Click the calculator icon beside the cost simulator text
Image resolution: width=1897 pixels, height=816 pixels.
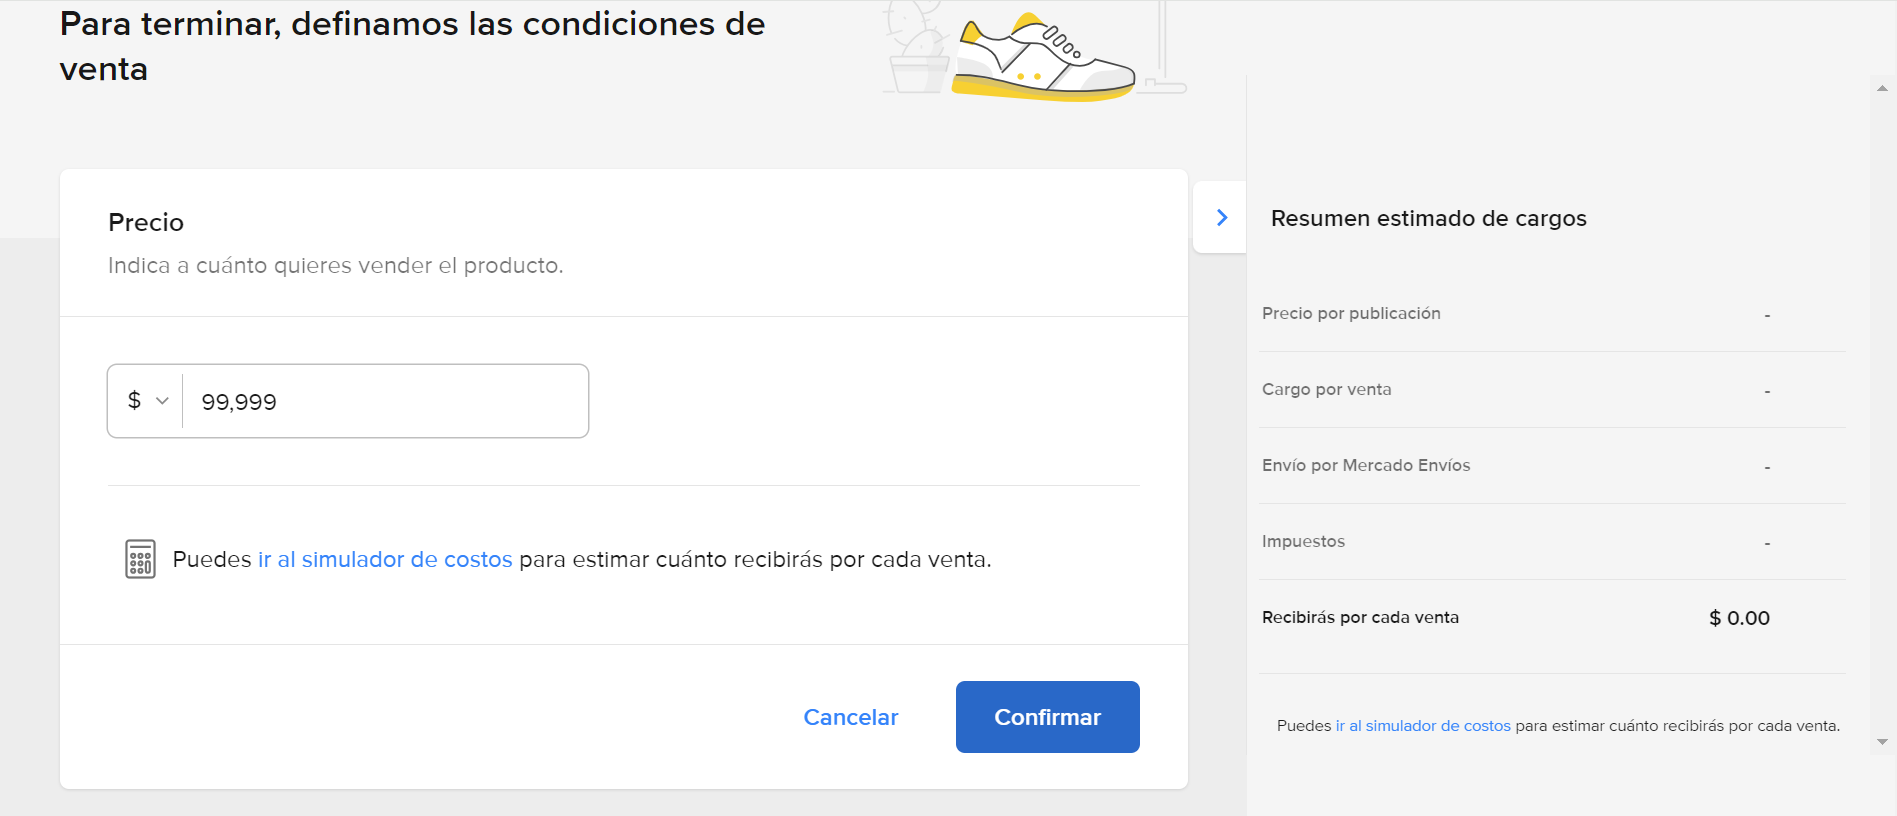[140, 559]
